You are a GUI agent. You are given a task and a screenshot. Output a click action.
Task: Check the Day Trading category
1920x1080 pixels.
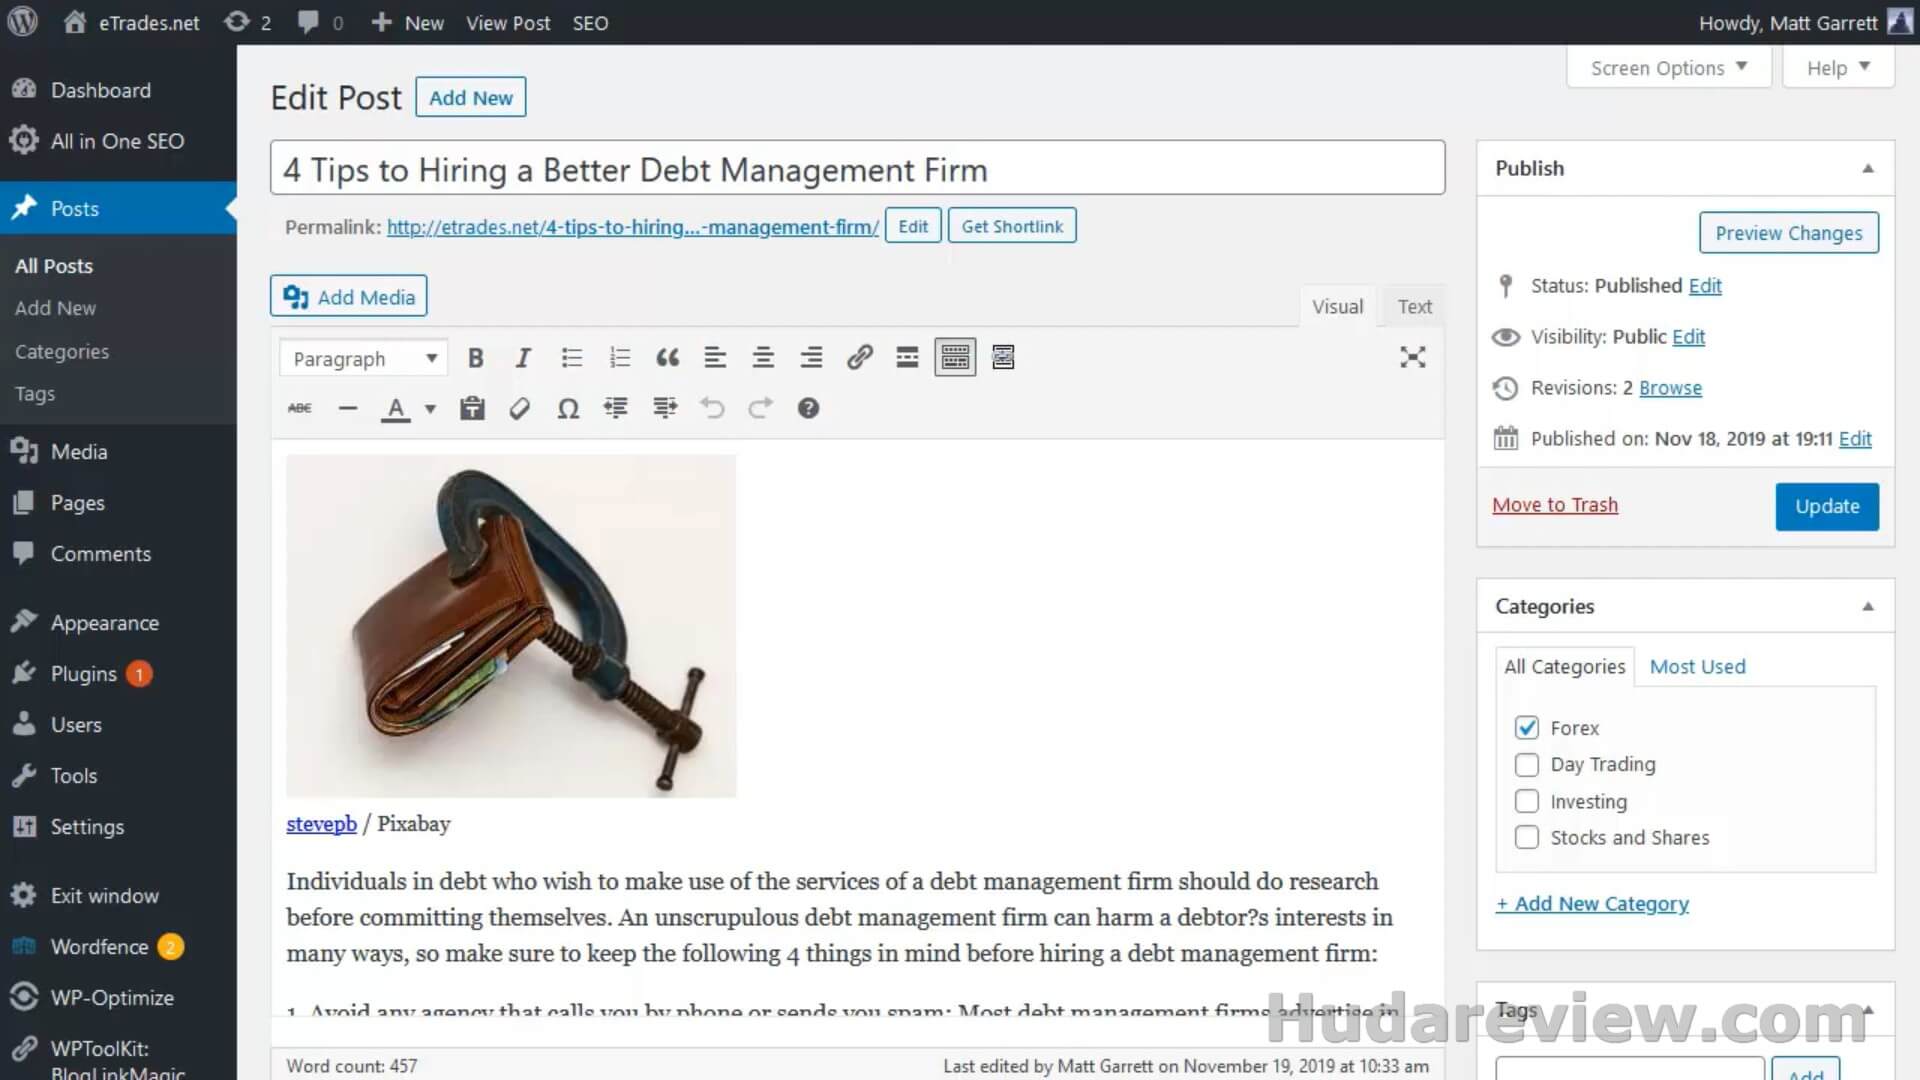coord(1526,765)
